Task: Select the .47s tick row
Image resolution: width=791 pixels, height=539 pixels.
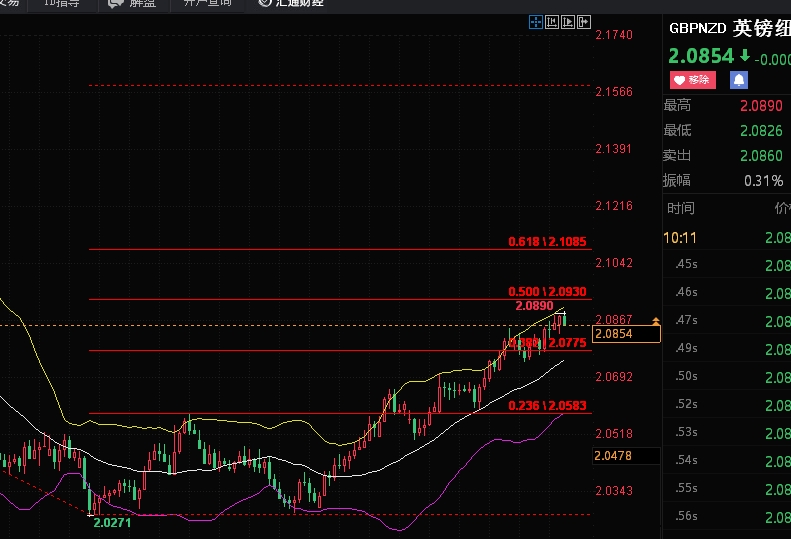Action: point(727,320)
